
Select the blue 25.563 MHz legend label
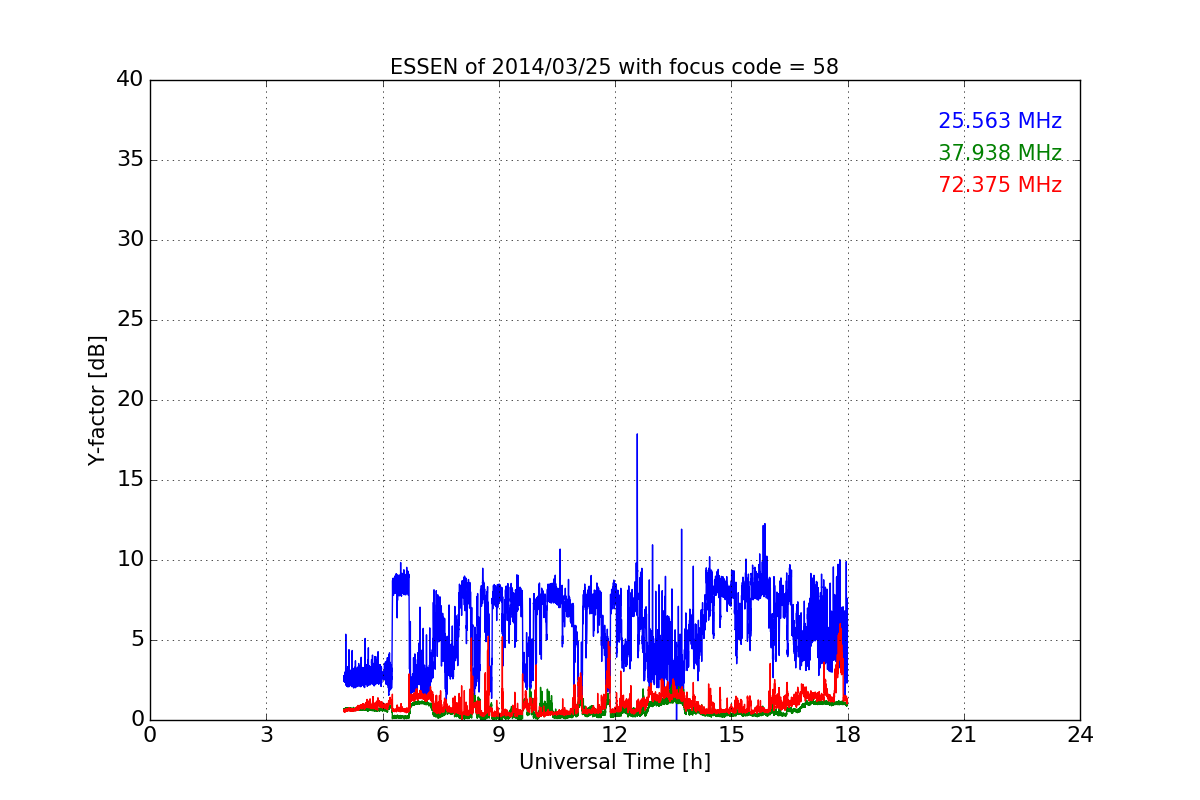1000,121
